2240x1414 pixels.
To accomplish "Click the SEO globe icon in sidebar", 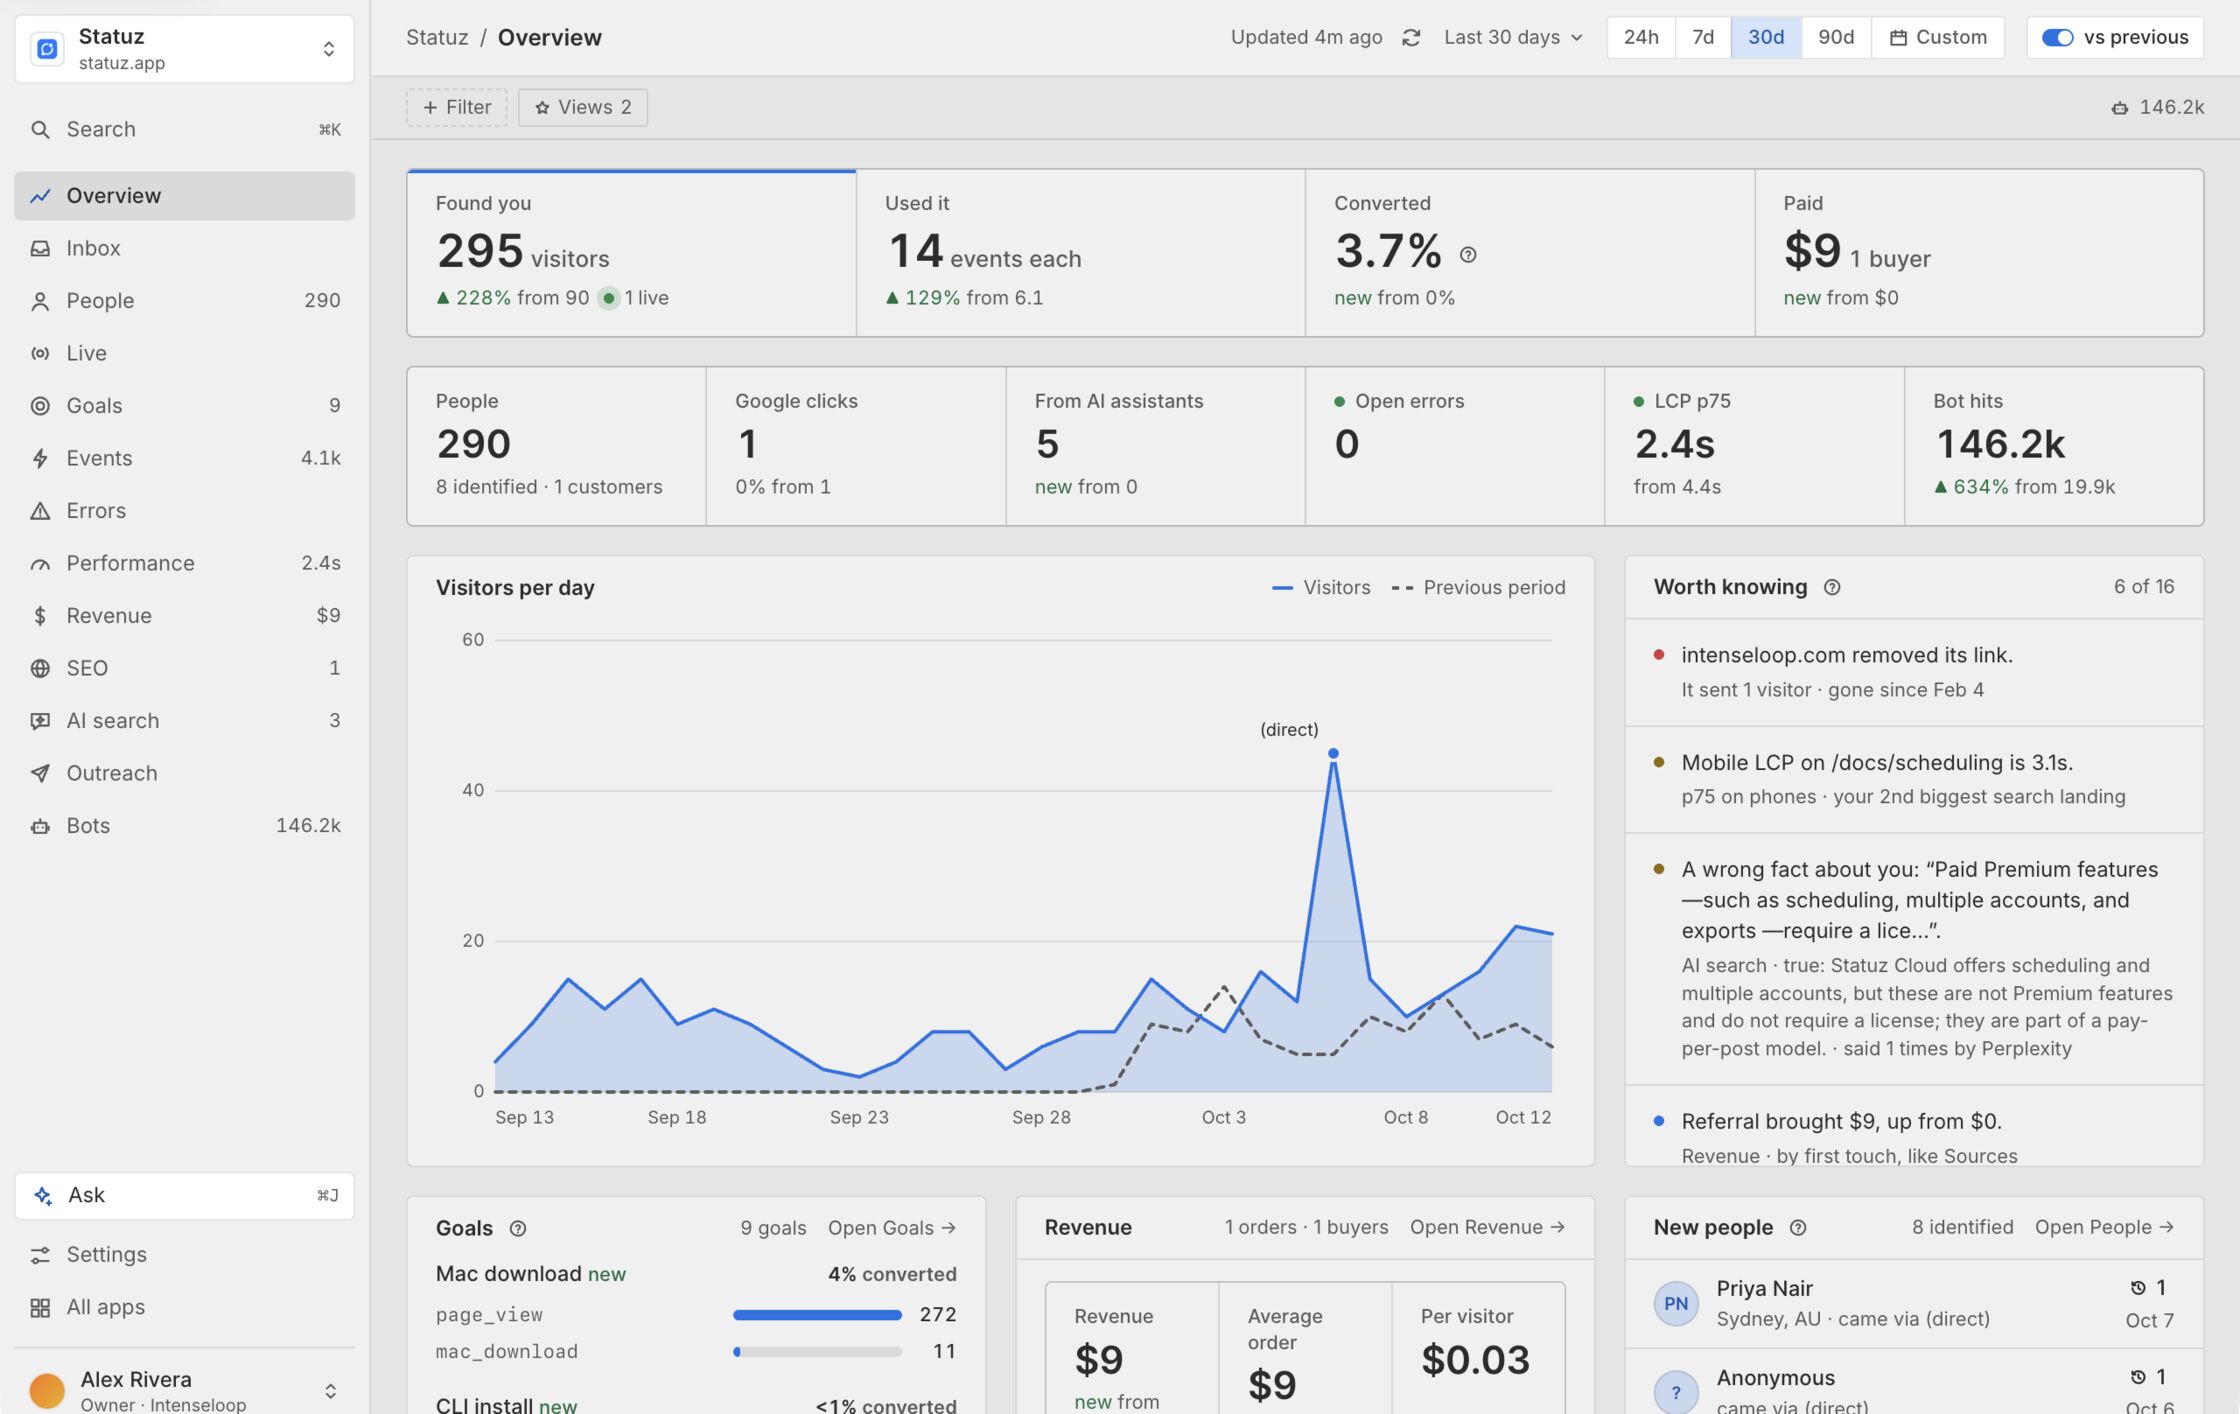I will tap(40, 669).
